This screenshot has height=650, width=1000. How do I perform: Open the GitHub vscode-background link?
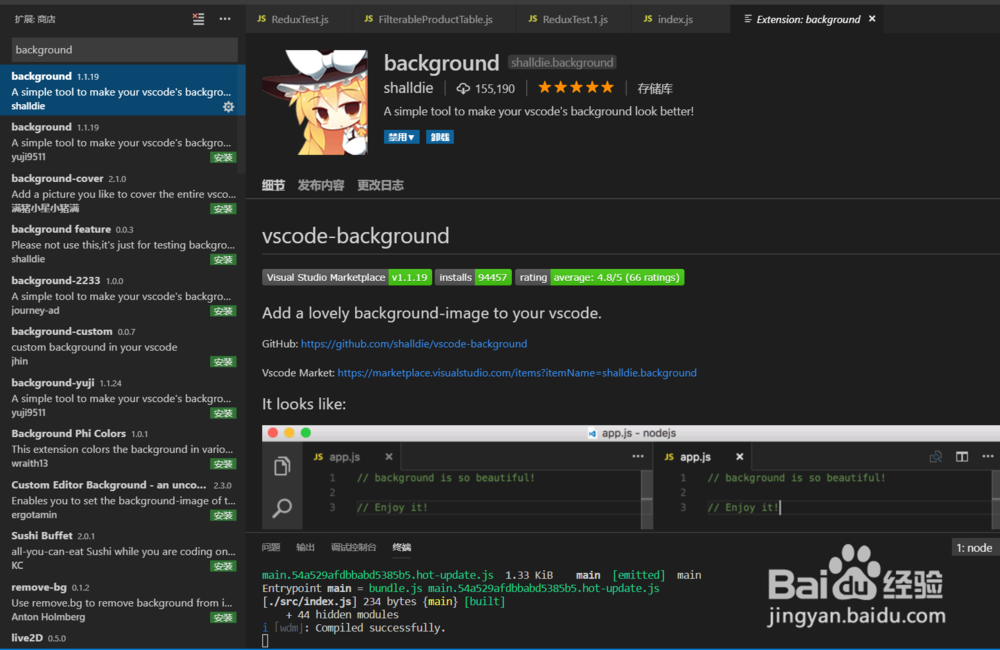(414, 344)
